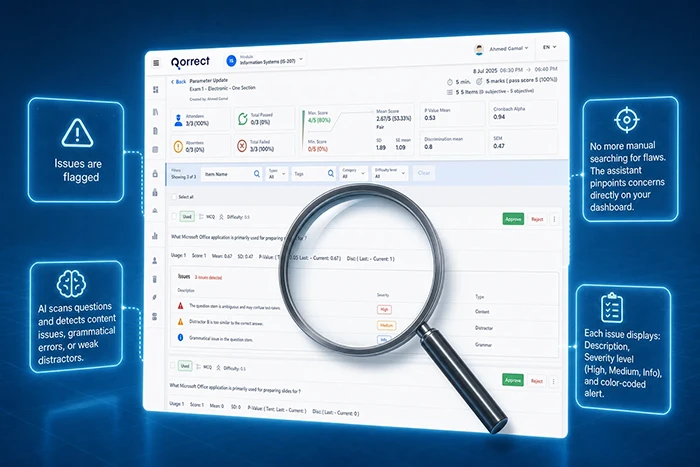
Task: Click the red triangle High severity warning icon
Action: pos(180,306)
